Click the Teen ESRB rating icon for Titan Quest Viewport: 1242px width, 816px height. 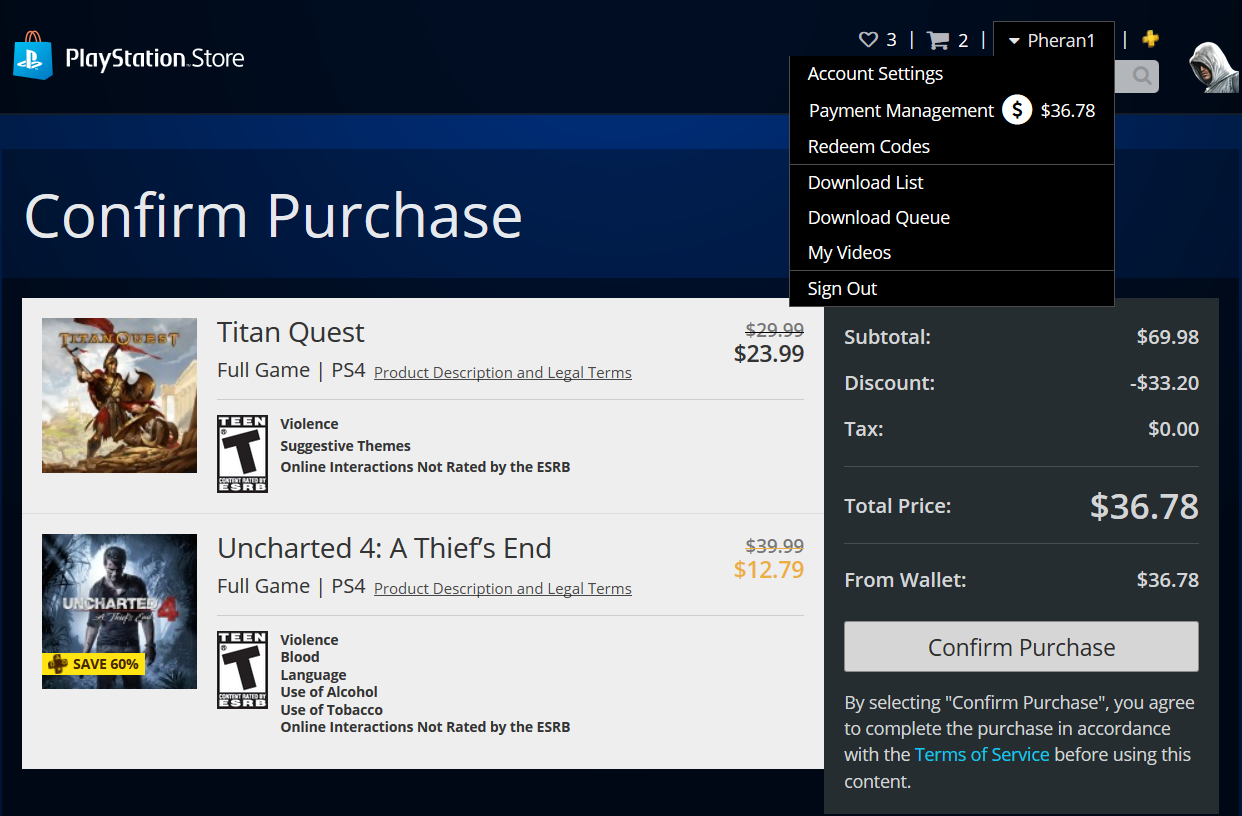click(242, 454)
